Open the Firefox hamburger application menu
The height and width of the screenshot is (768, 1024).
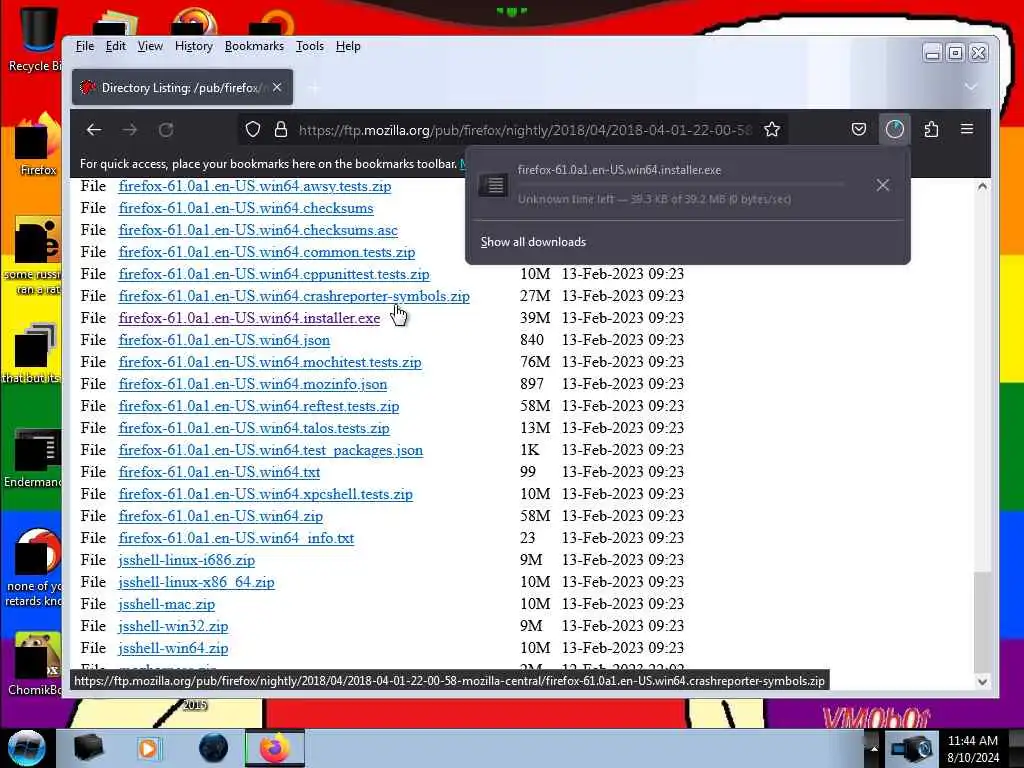967,129
